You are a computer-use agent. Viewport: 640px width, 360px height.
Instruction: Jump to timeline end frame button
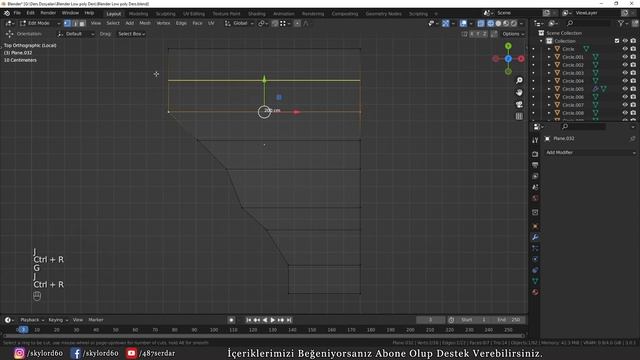click(289, 320)
